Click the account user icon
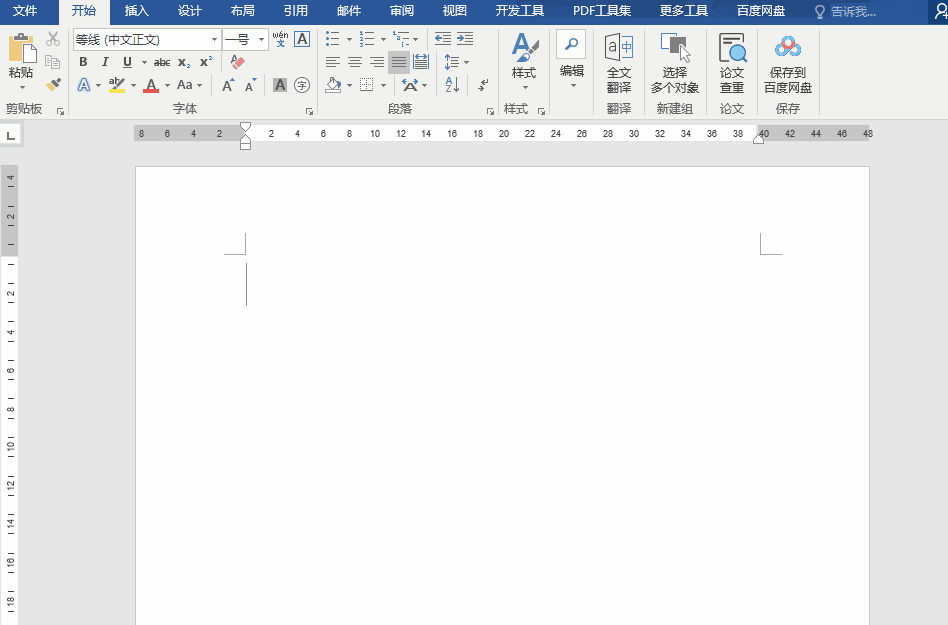The width and height of the screenshot is (948, 625). (941, 11)
